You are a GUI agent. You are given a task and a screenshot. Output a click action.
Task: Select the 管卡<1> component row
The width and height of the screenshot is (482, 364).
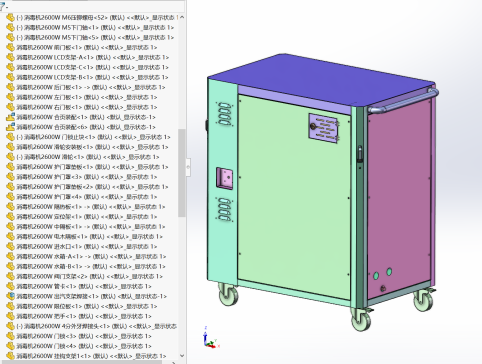click(84, 286)
